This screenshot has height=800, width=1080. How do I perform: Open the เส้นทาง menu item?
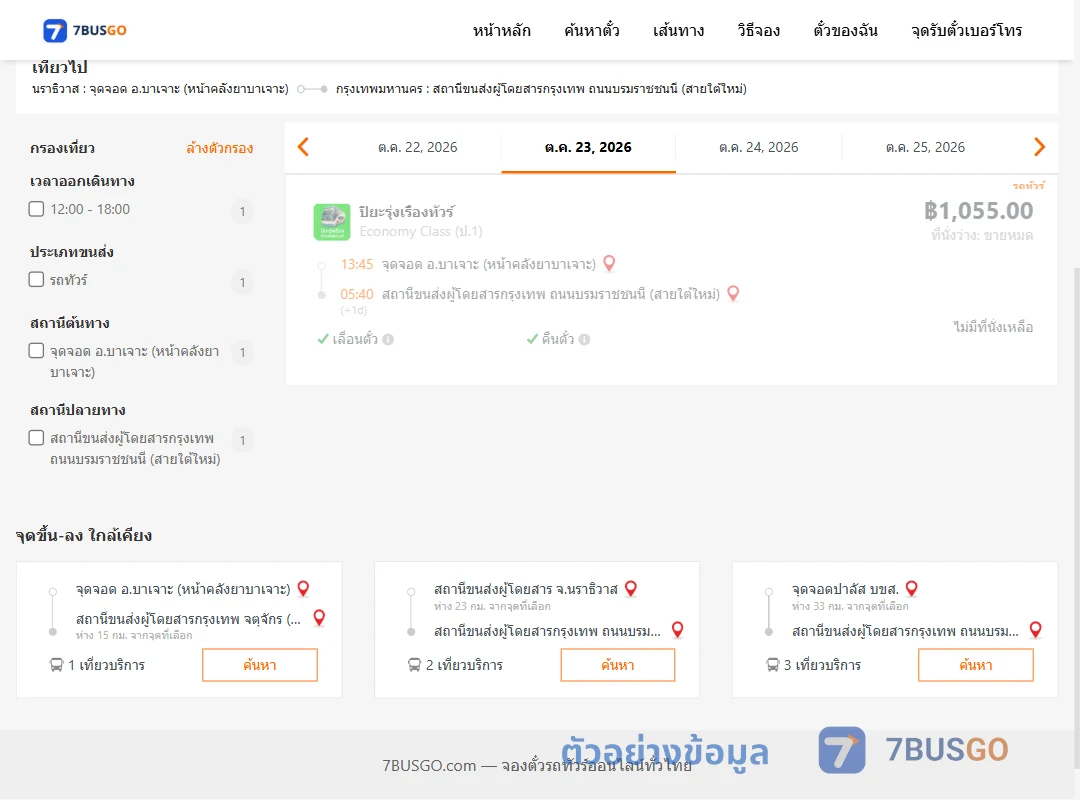coord(678,30)
